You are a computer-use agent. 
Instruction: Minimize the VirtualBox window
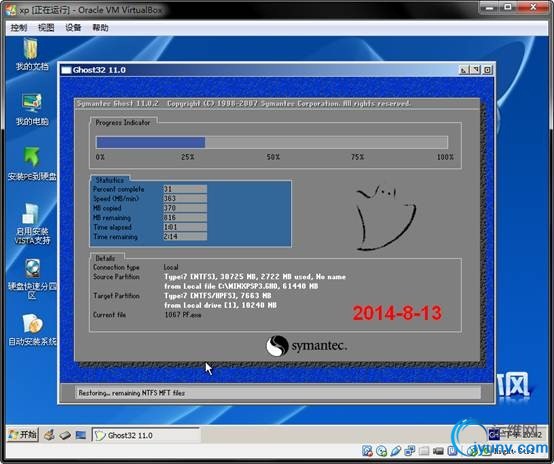(490, 7)
